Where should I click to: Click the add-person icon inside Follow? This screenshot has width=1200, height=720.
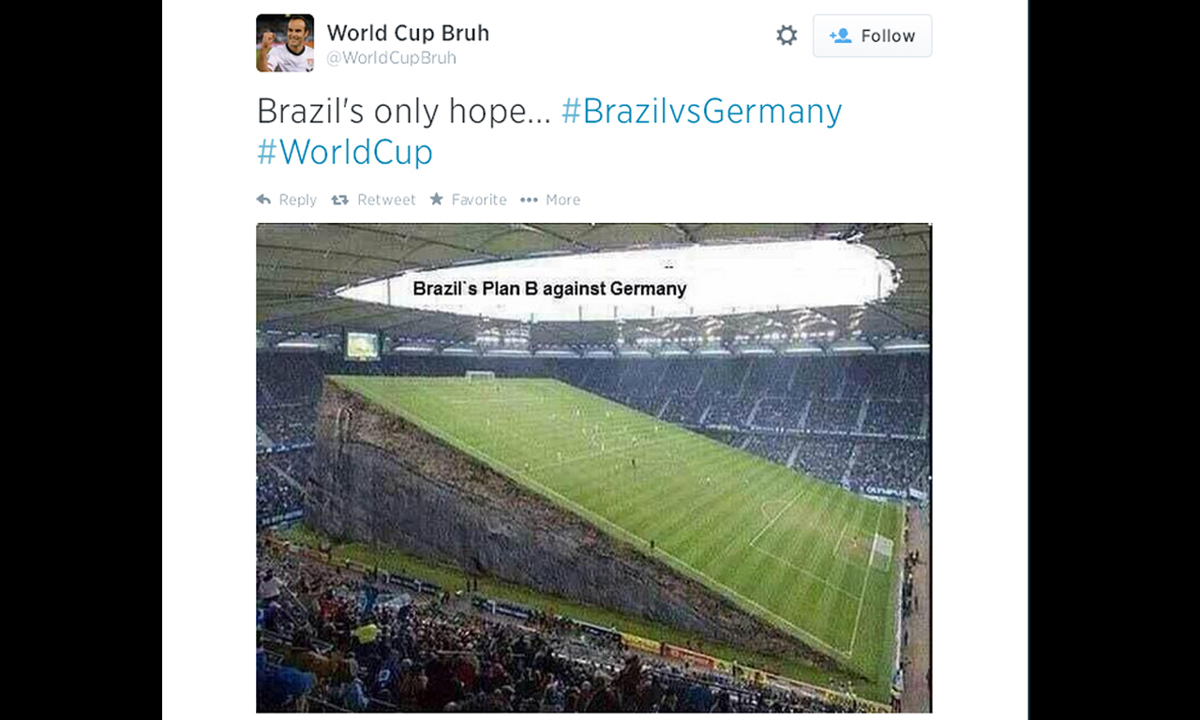pos(840,36)
